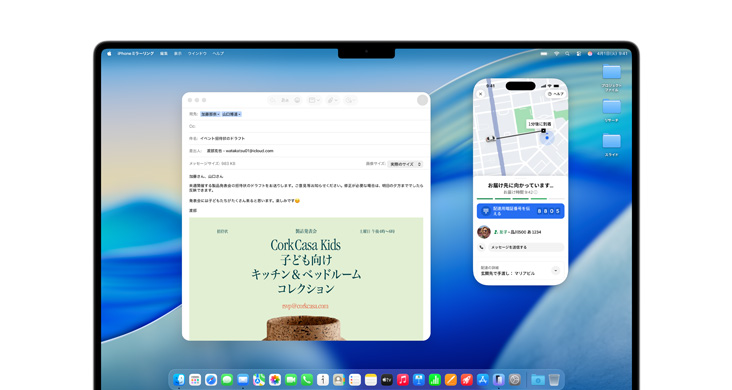
Task: Open the header fields dropdown in mail toolbar
Action: [314, 100]
